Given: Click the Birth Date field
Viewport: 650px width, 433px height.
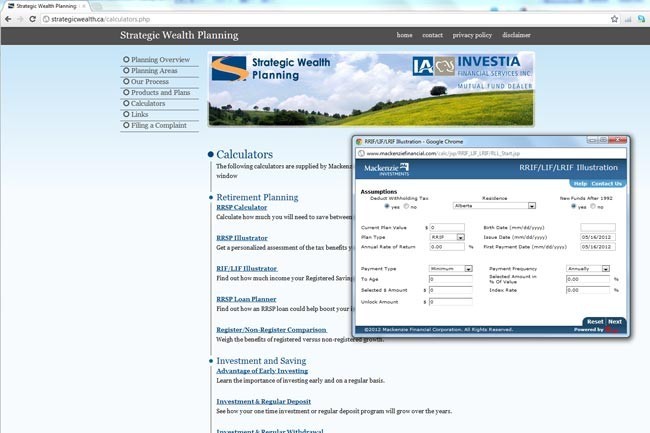Looking at the screenshot, I should (598, 227).
